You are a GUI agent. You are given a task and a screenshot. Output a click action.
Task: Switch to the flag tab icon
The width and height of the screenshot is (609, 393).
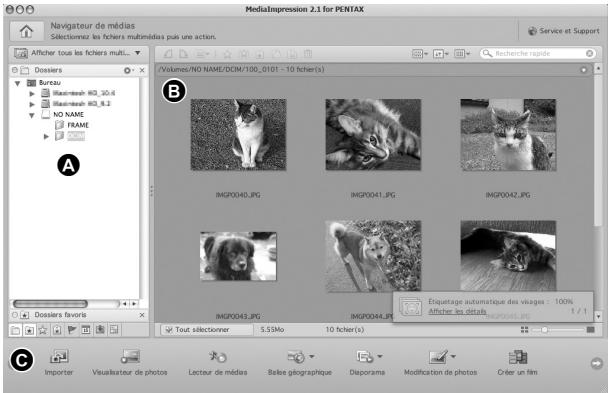72,330
